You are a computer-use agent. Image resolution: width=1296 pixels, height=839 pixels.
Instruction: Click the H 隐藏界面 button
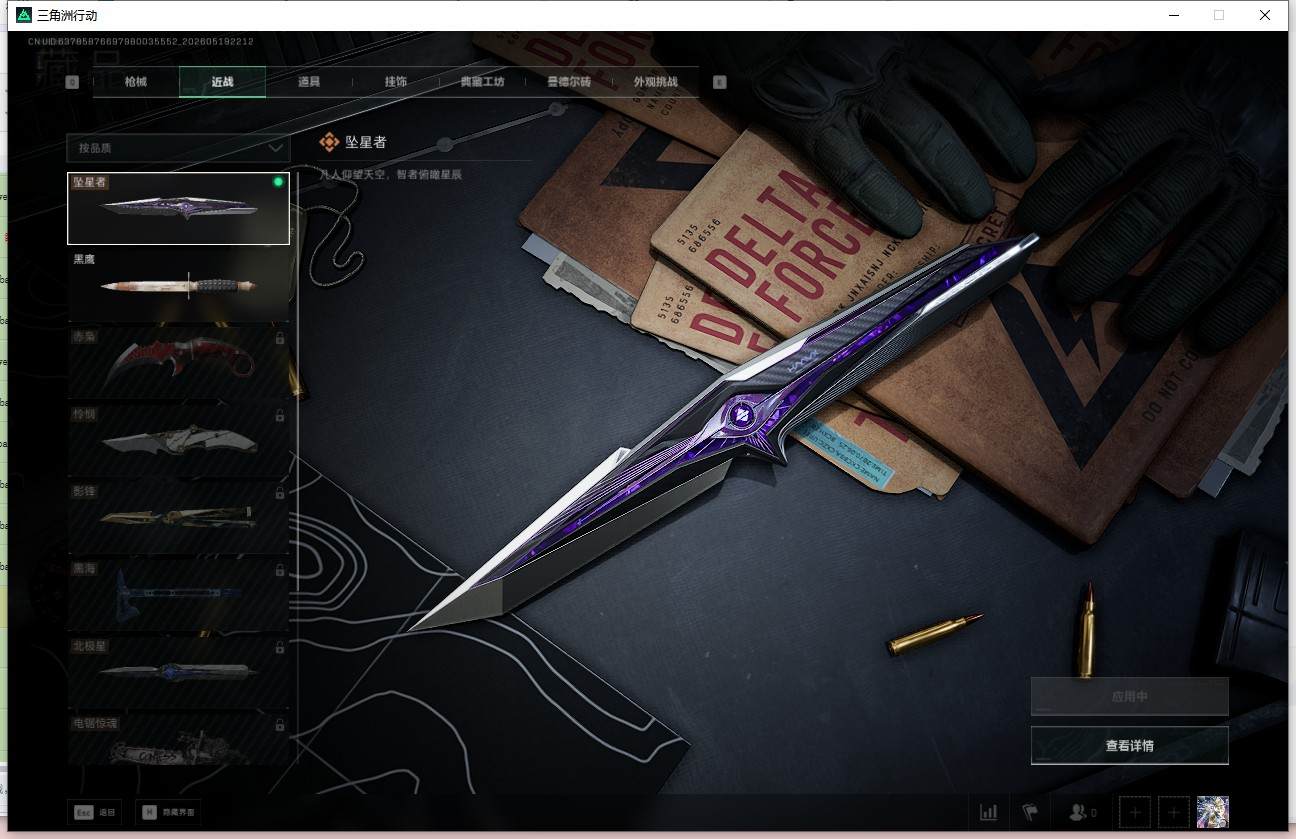tap(168, 812)
